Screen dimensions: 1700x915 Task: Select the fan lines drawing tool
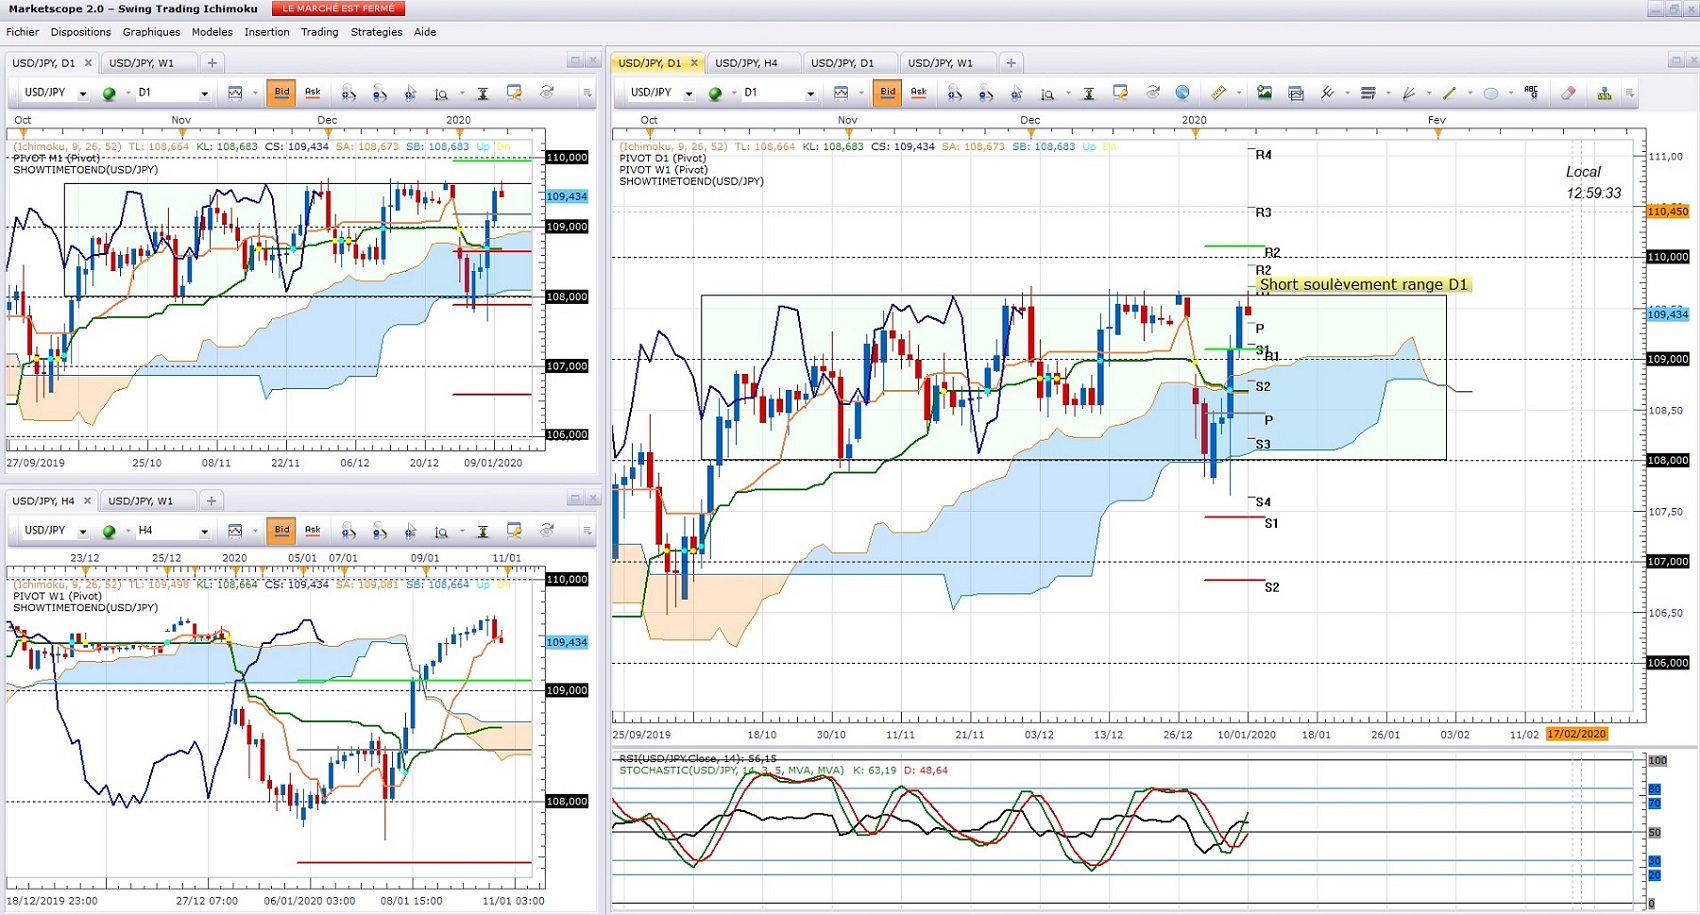[1408, 93]
